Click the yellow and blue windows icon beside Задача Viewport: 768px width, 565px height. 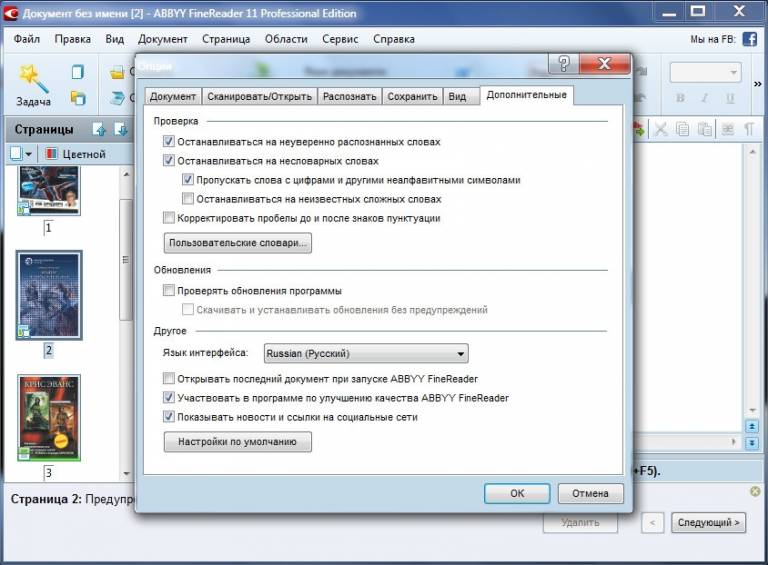(77, 98)
